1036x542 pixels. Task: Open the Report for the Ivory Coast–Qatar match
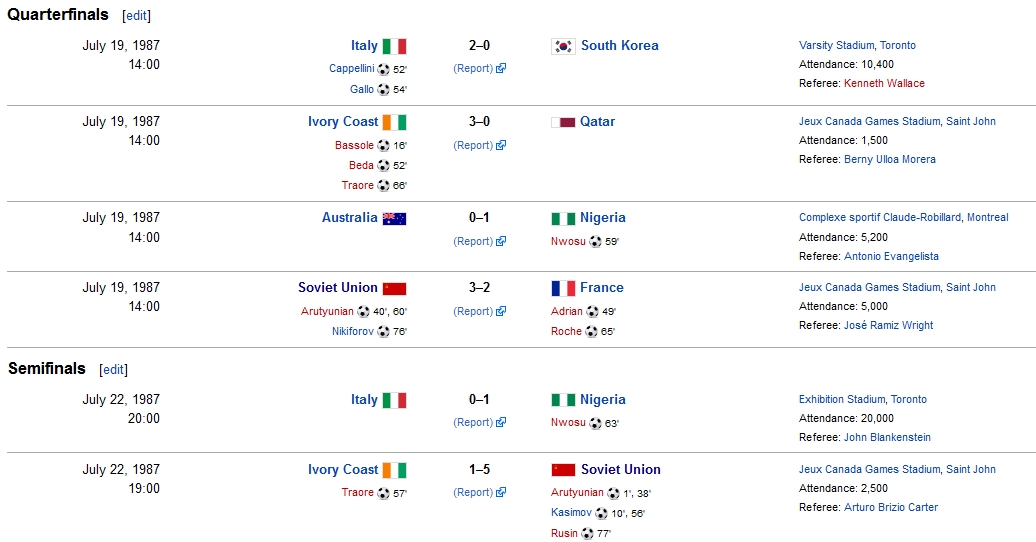coord(473,145)
